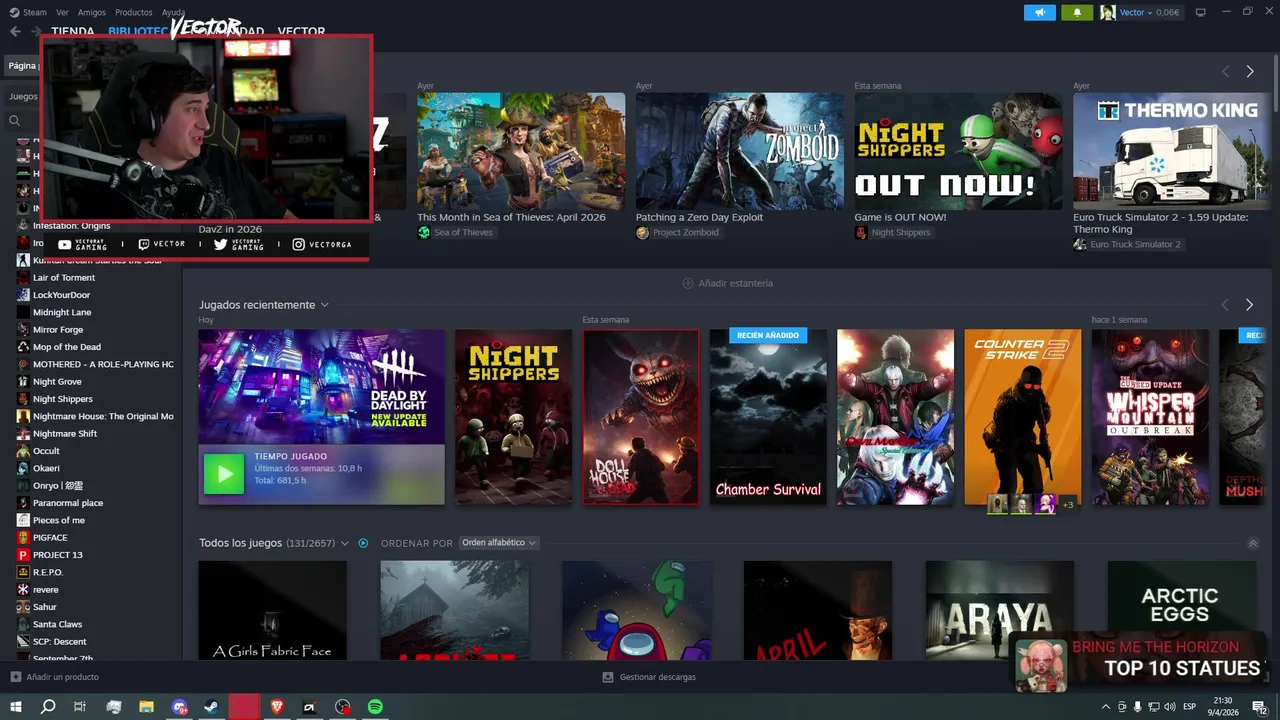
Task: Select the Arctic Eggs game tile
Action: 1181,610
